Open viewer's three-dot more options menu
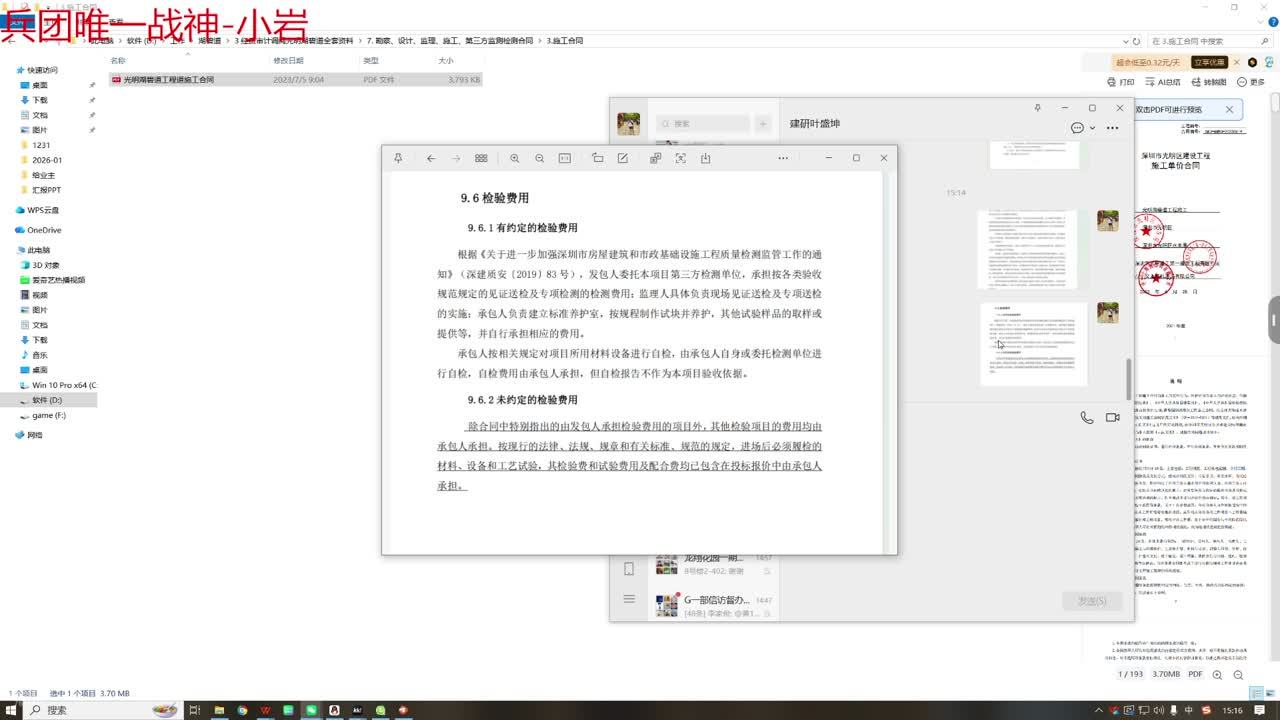1280x720 pixels. click(783, 158)
